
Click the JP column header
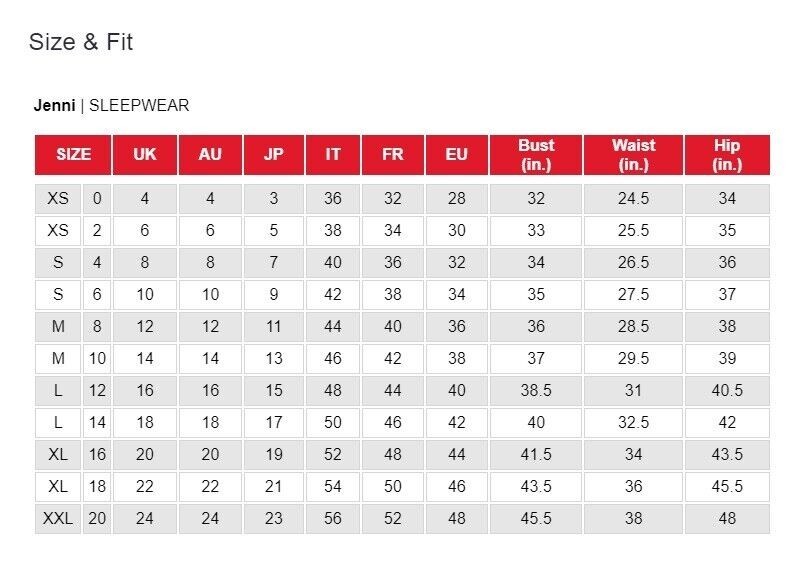(x=274, y=155)
